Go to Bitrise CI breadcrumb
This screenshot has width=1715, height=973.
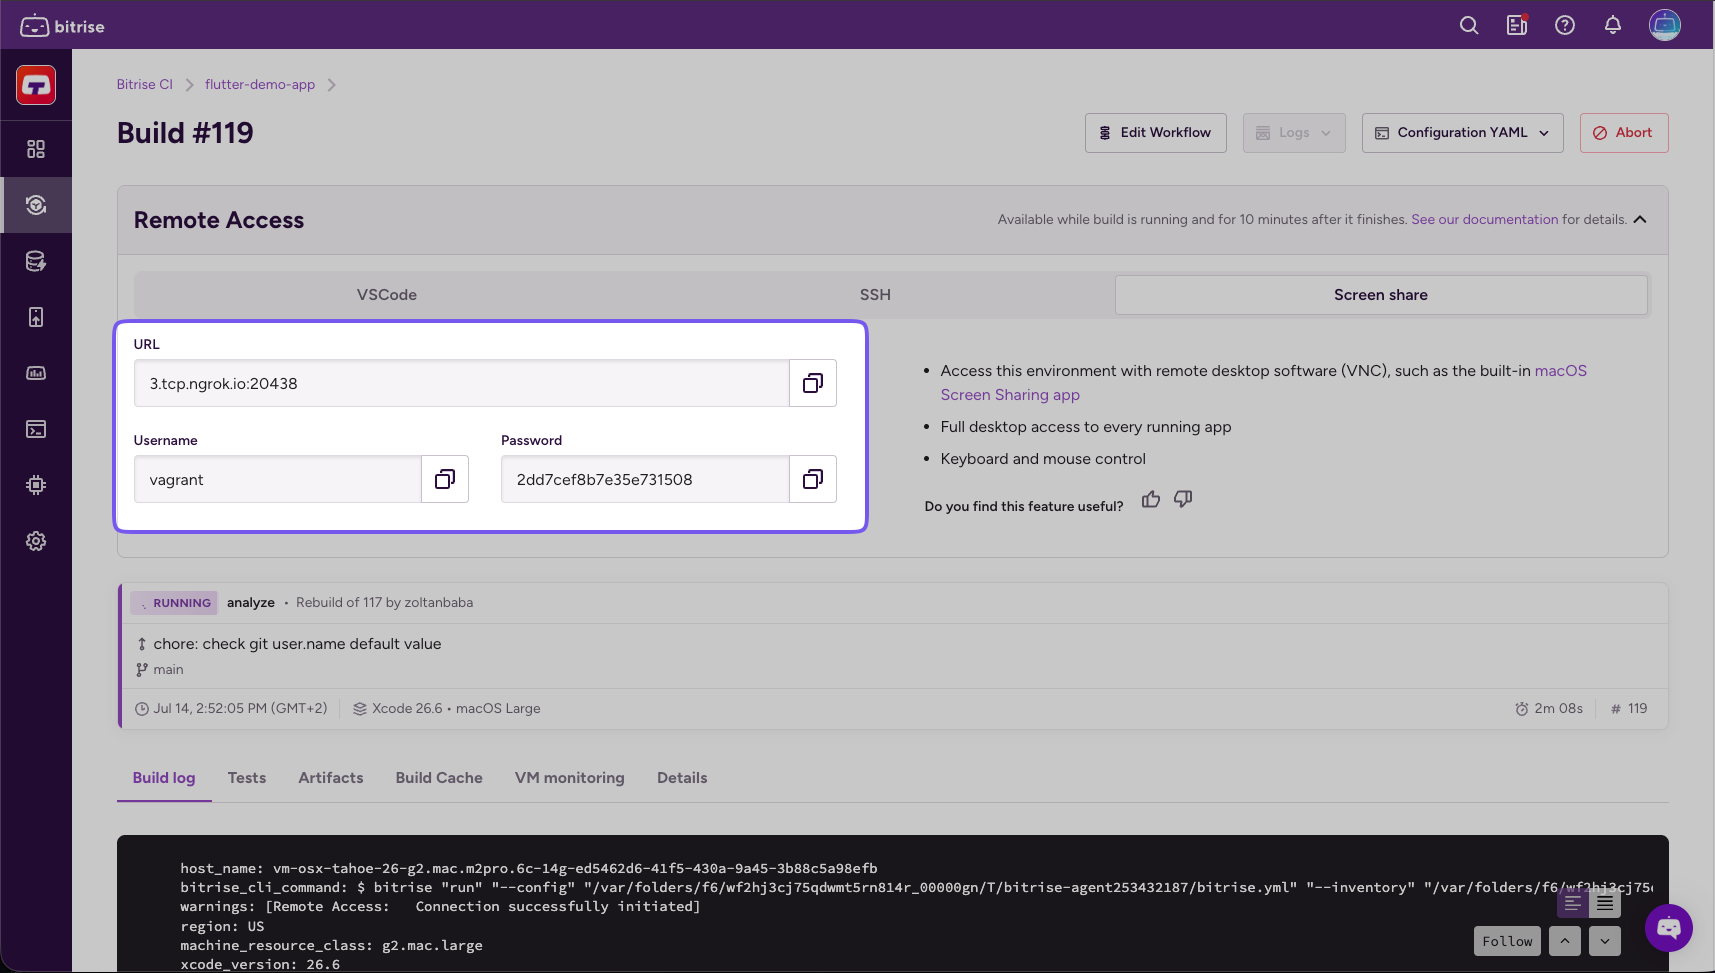(x=145, y=85)
